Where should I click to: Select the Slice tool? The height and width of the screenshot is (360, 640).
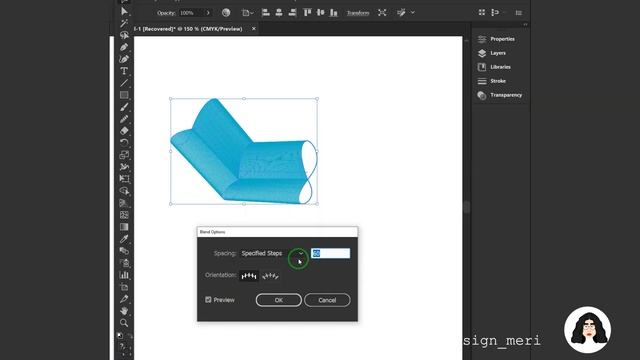(x=124, y=299)
